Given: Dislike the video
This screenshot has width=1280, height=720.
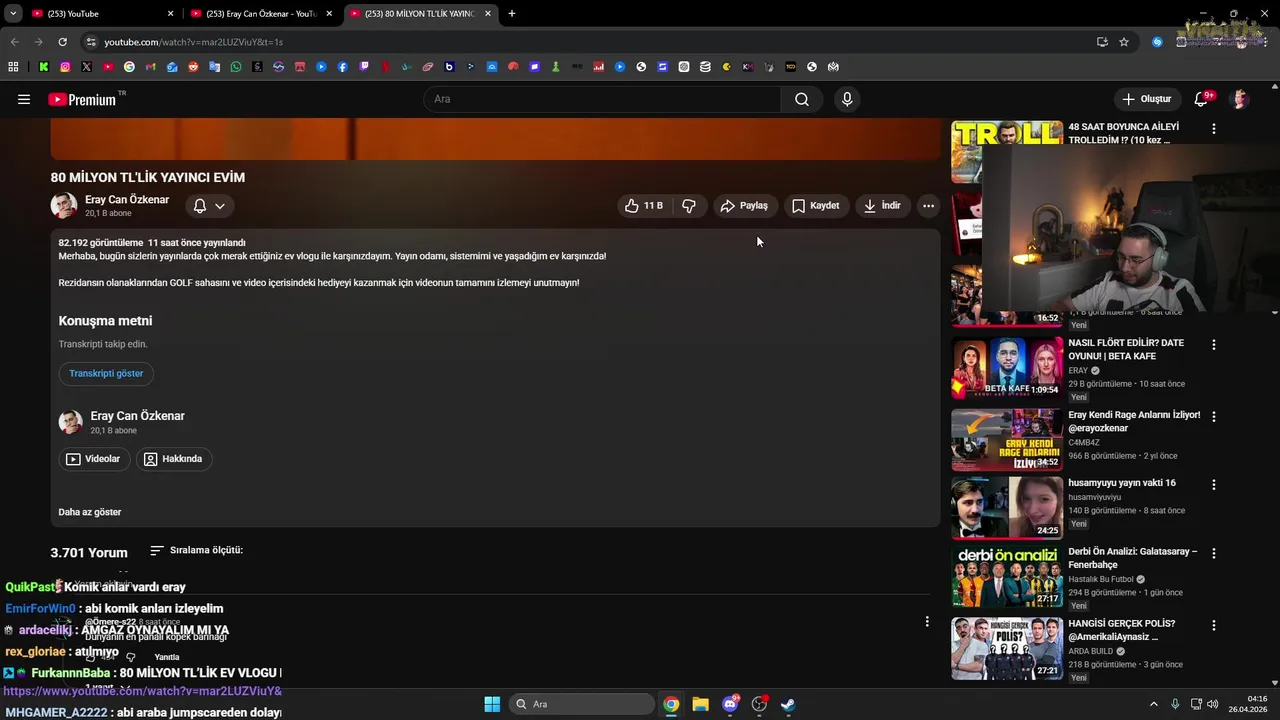Looking at the screenshot, I should coord(689,206).
